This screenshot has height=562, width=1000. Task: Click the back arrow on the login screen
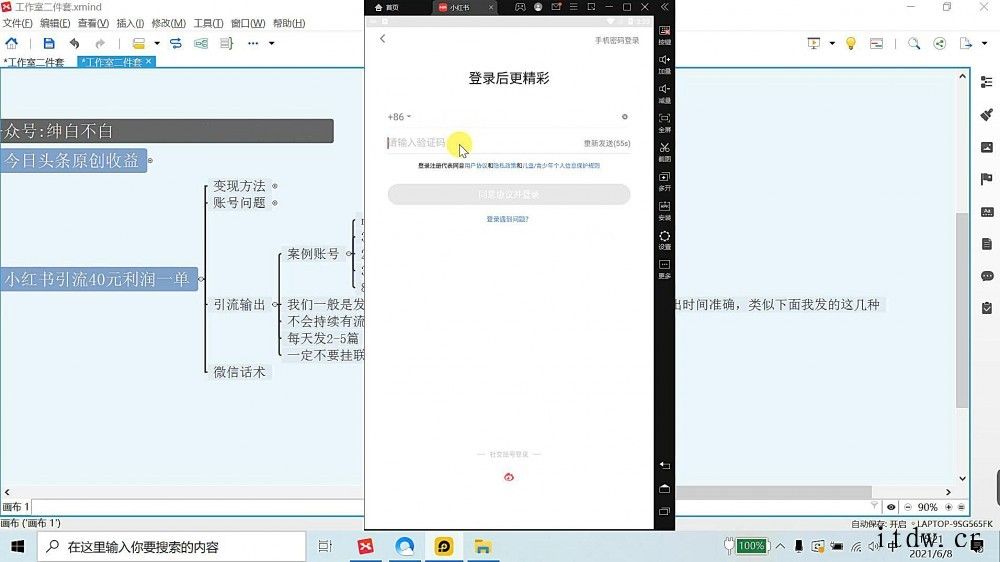[x=383, y=39]
